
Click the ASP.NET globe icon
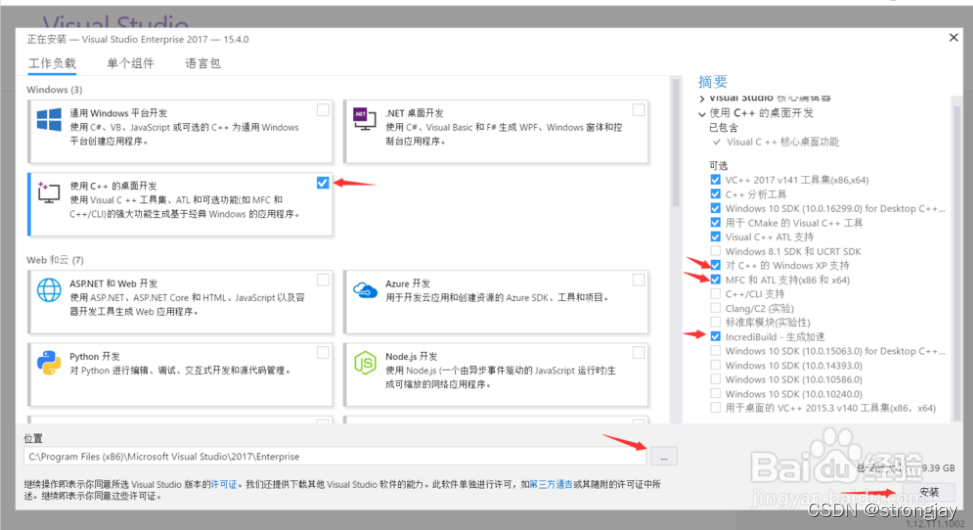(x=48, y=290)
